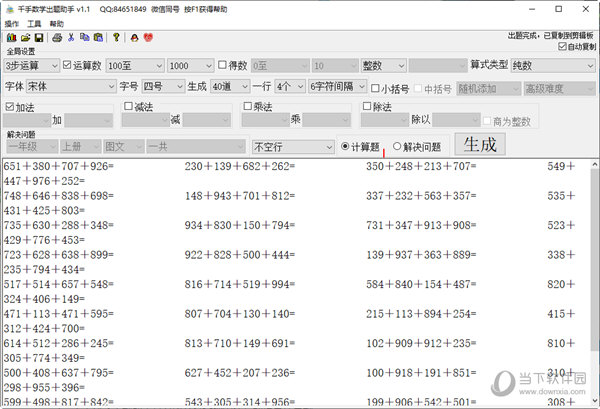Screen dimensions: 600x409
Task: Open the 操作 menu
Action: [12, 24]
